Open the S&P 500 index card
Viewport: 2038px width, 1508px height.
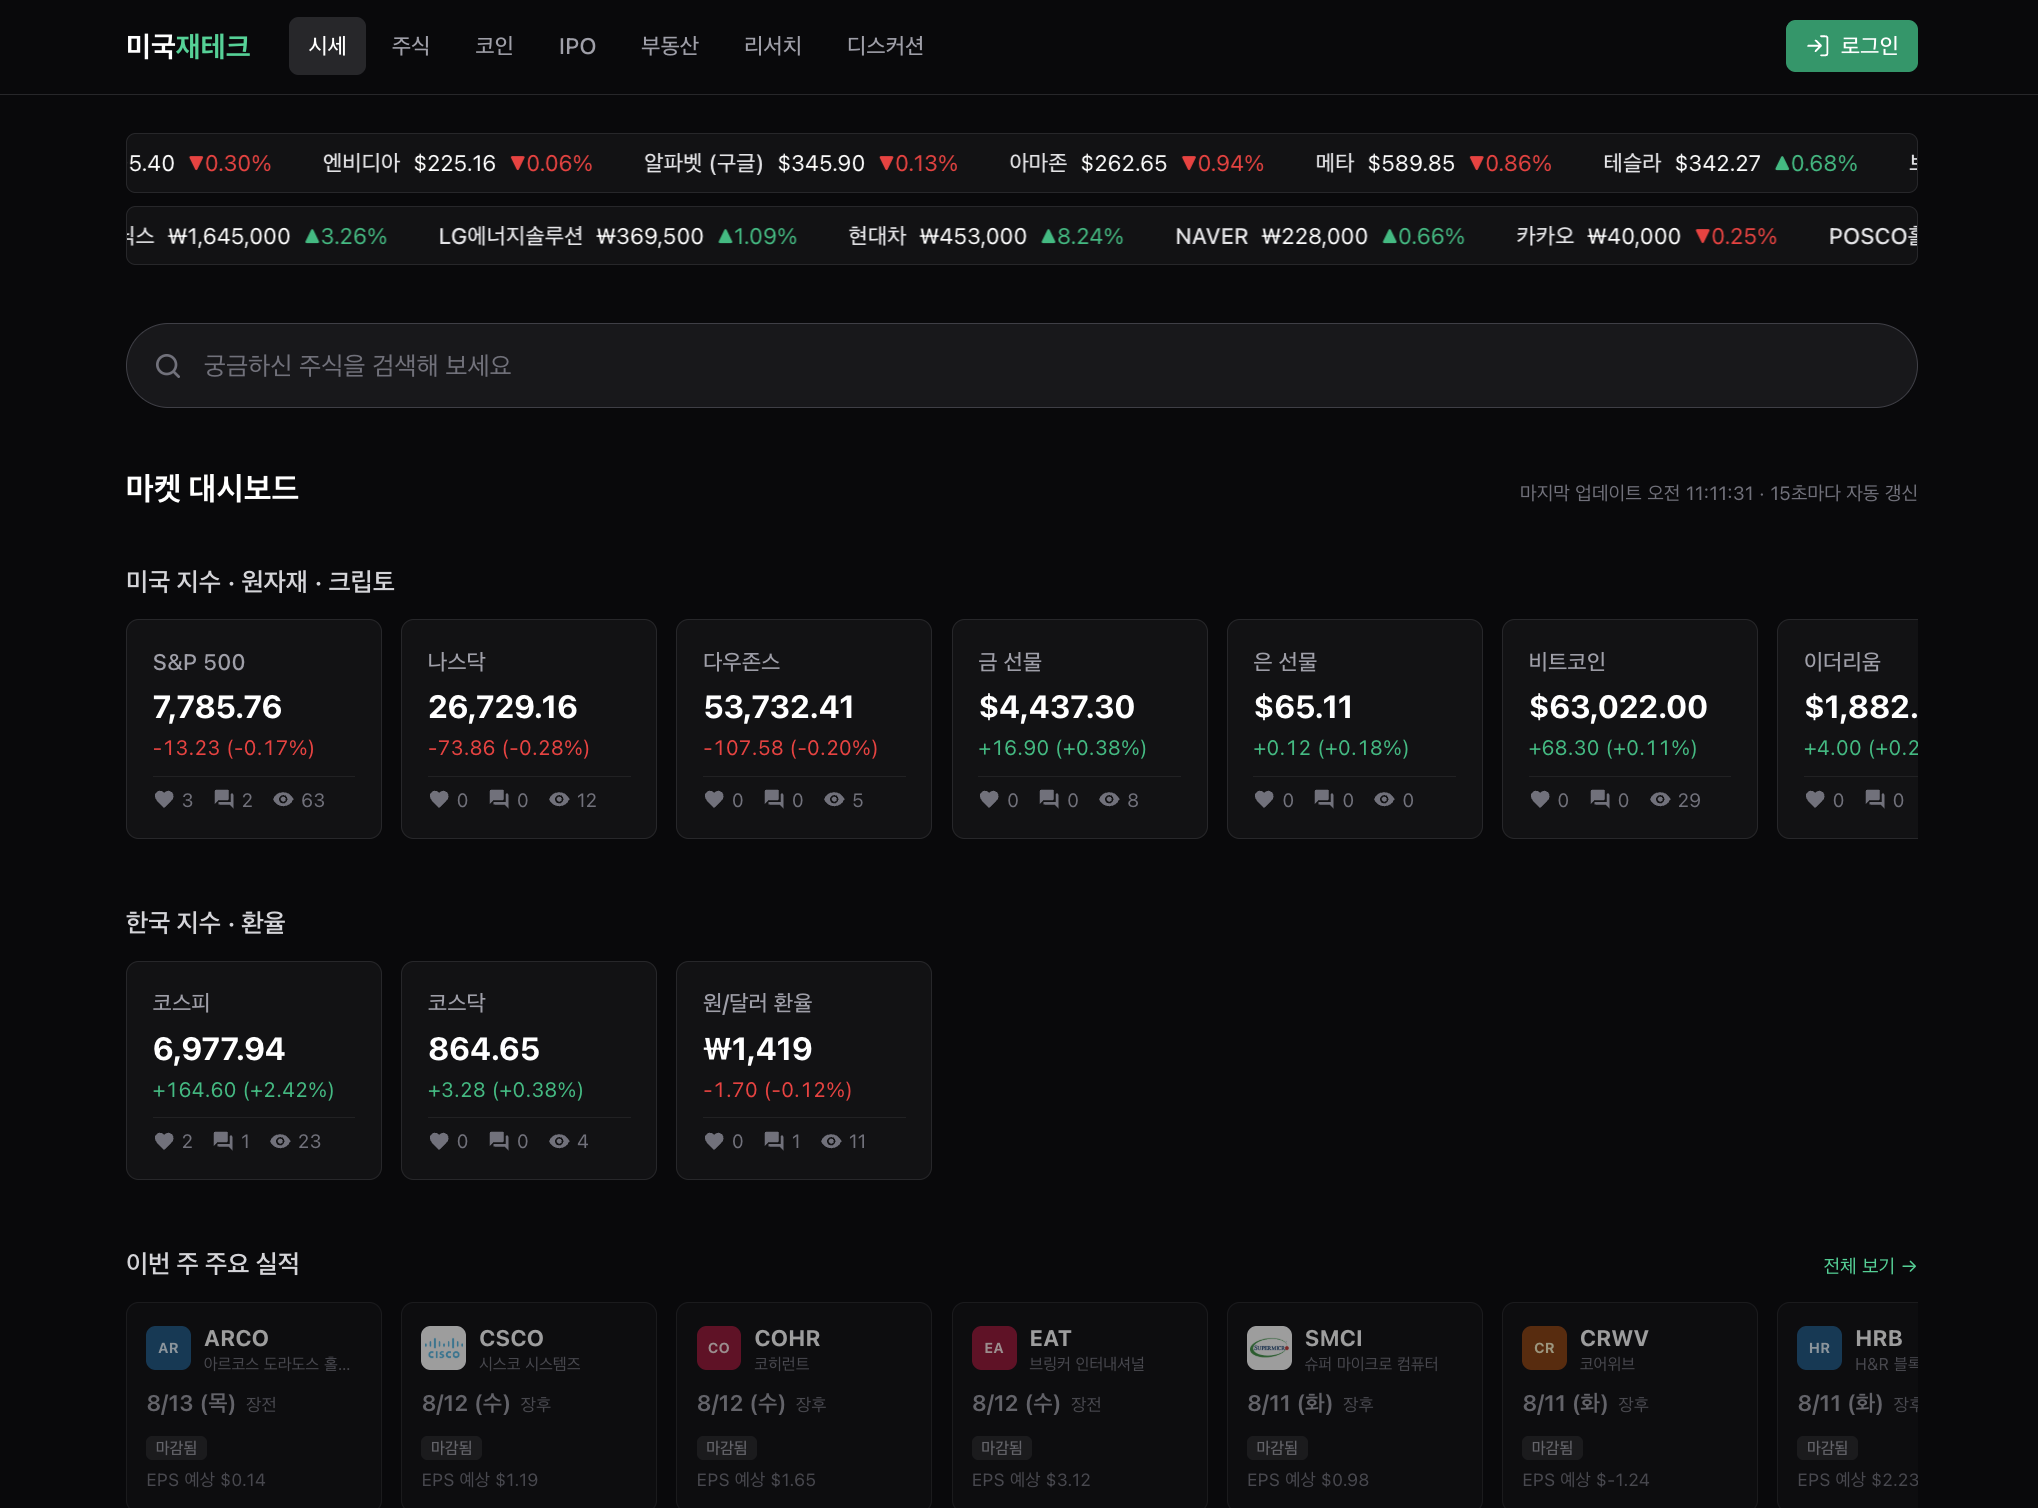click(x=254, y=729)
